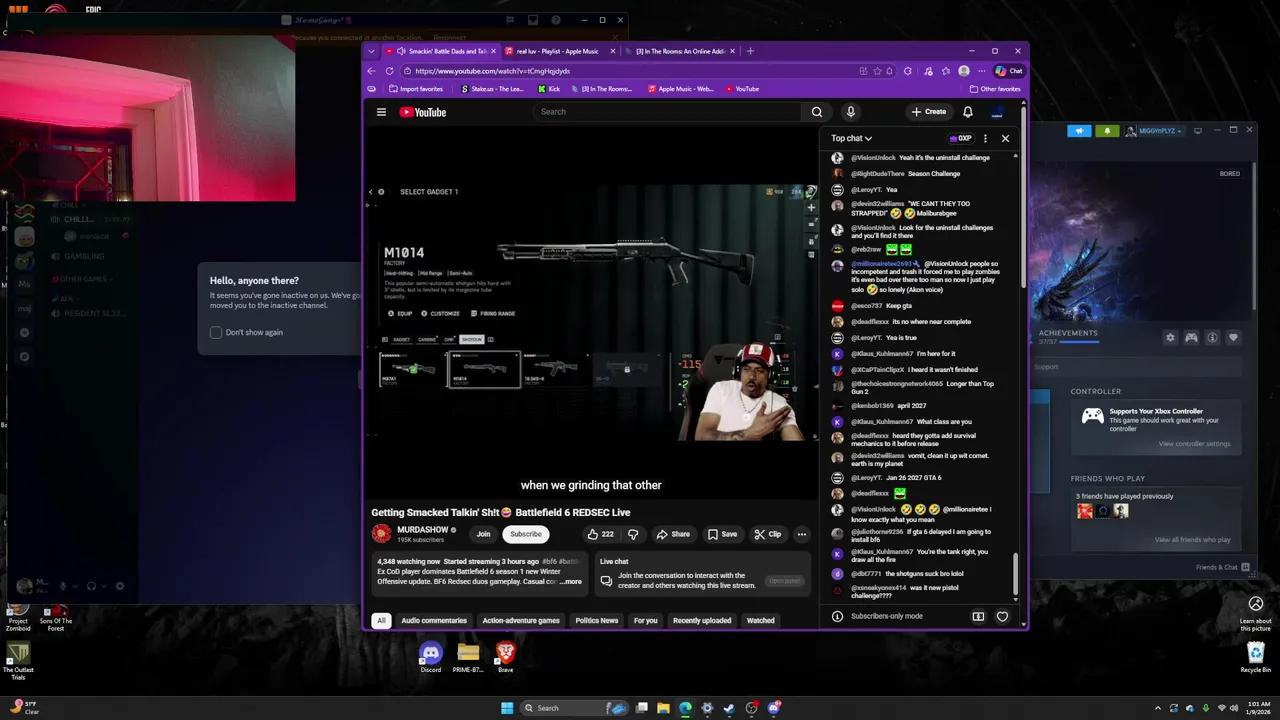Open the tab search chevron dropdown
This screenshot has height=720, width=1280.
point(372,51)
